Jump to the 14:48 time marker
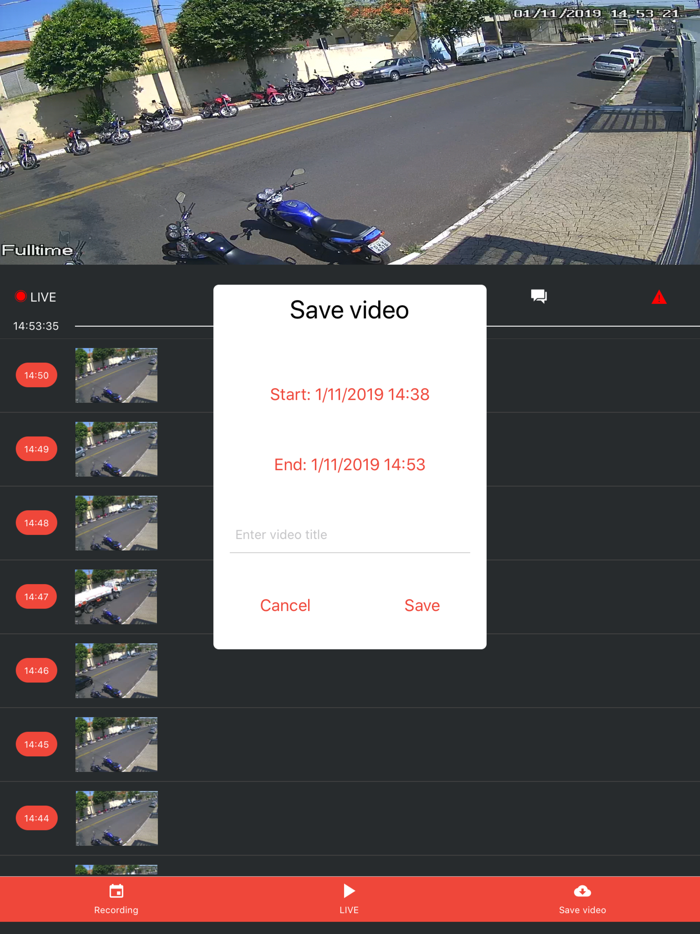Screen dimensions: 700x934 tap(36, 523)
